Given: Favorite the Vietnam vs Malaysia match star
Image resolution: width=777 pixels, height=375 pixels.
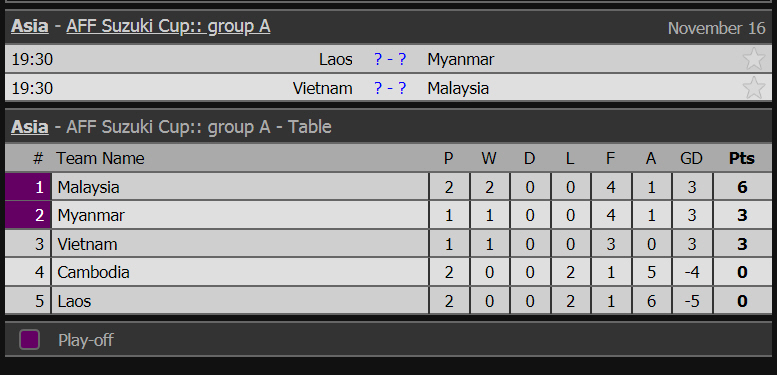Looking at the screenshot, I should 754,88.
